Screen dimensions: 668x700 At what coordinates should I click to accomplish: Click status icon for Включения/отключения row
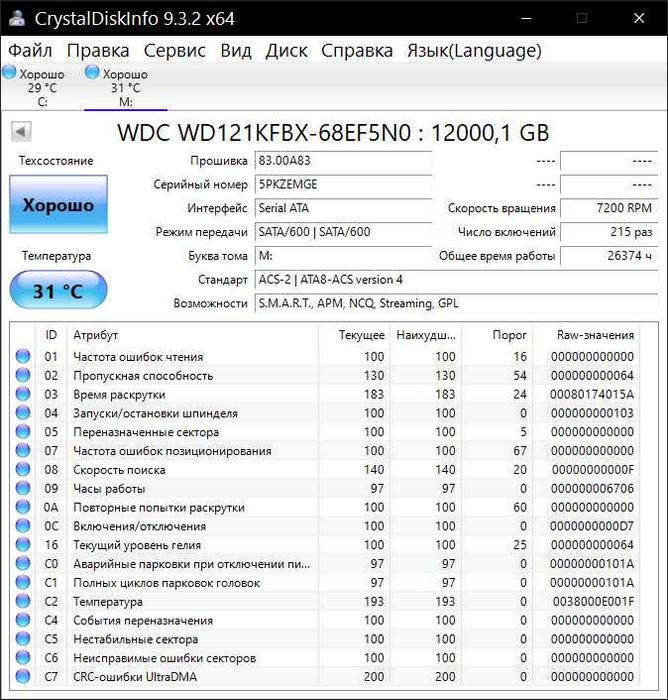coord(23,525)
